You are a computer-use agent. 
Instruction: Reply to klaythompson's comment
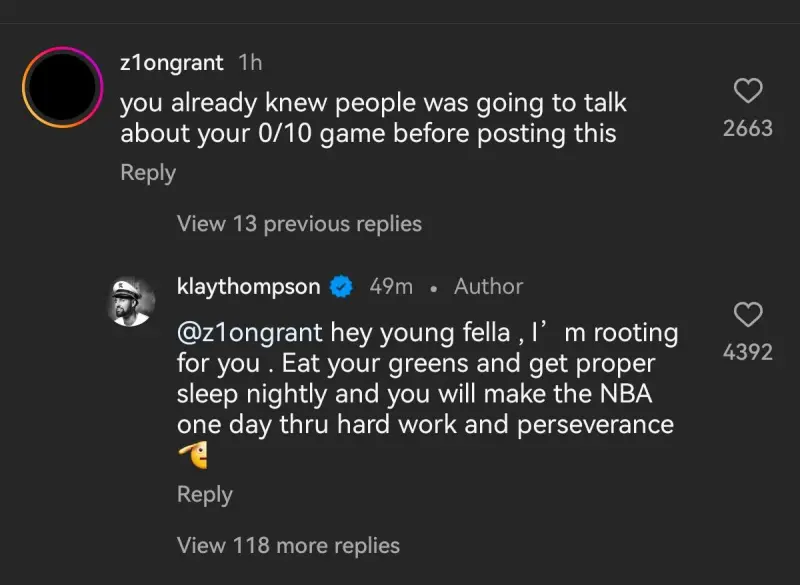point(204,494)
